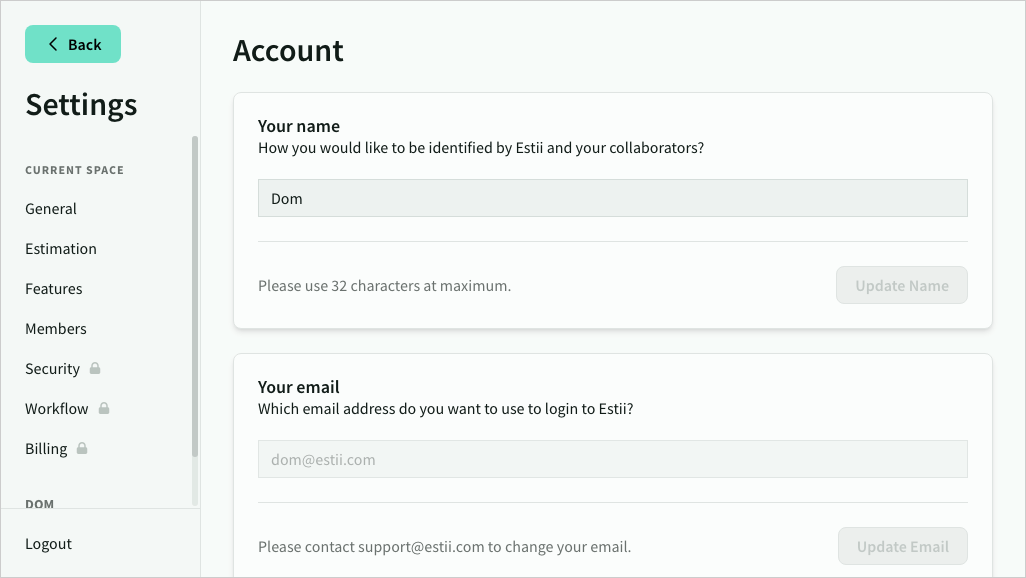The height and width of the screenshot is (578, 1026).
Task: Go to Features settings
Action: pos(54,289)
